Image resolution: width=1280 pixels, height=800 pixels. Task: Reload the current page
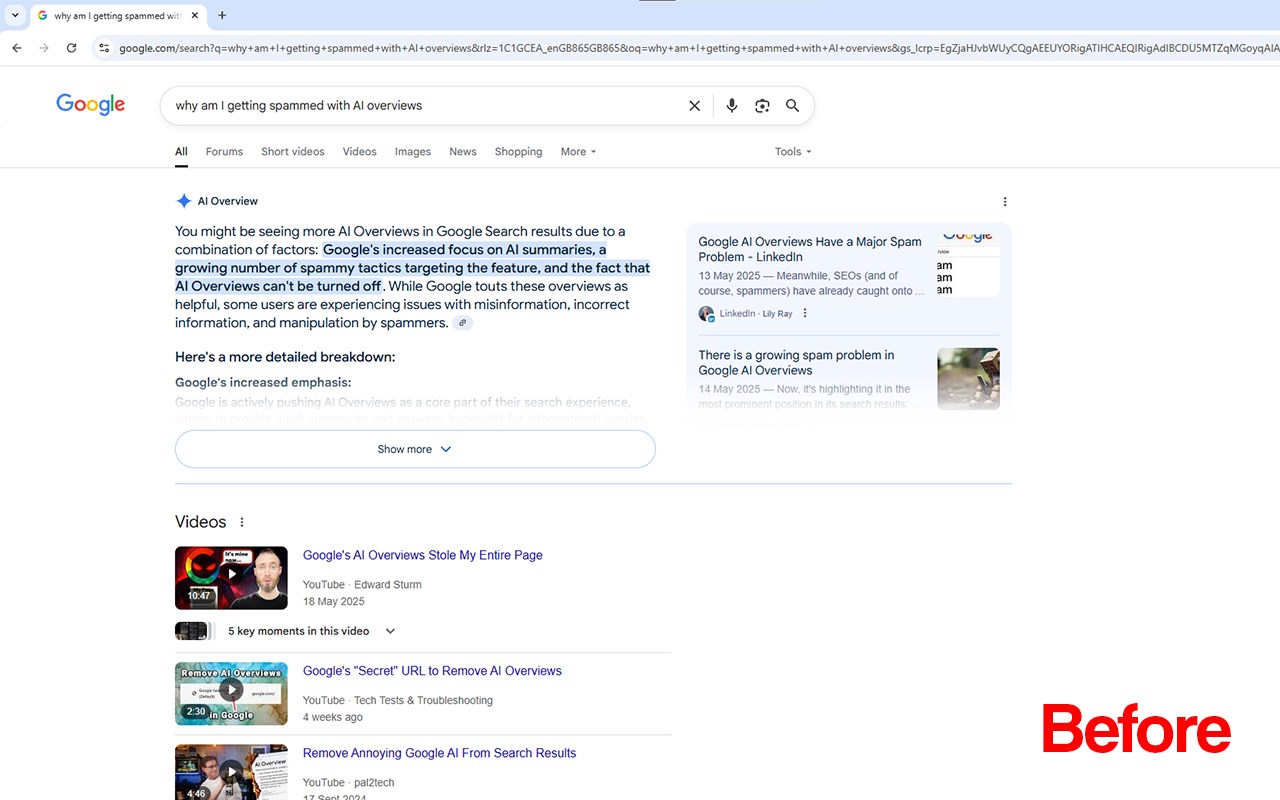coord(71,48)
